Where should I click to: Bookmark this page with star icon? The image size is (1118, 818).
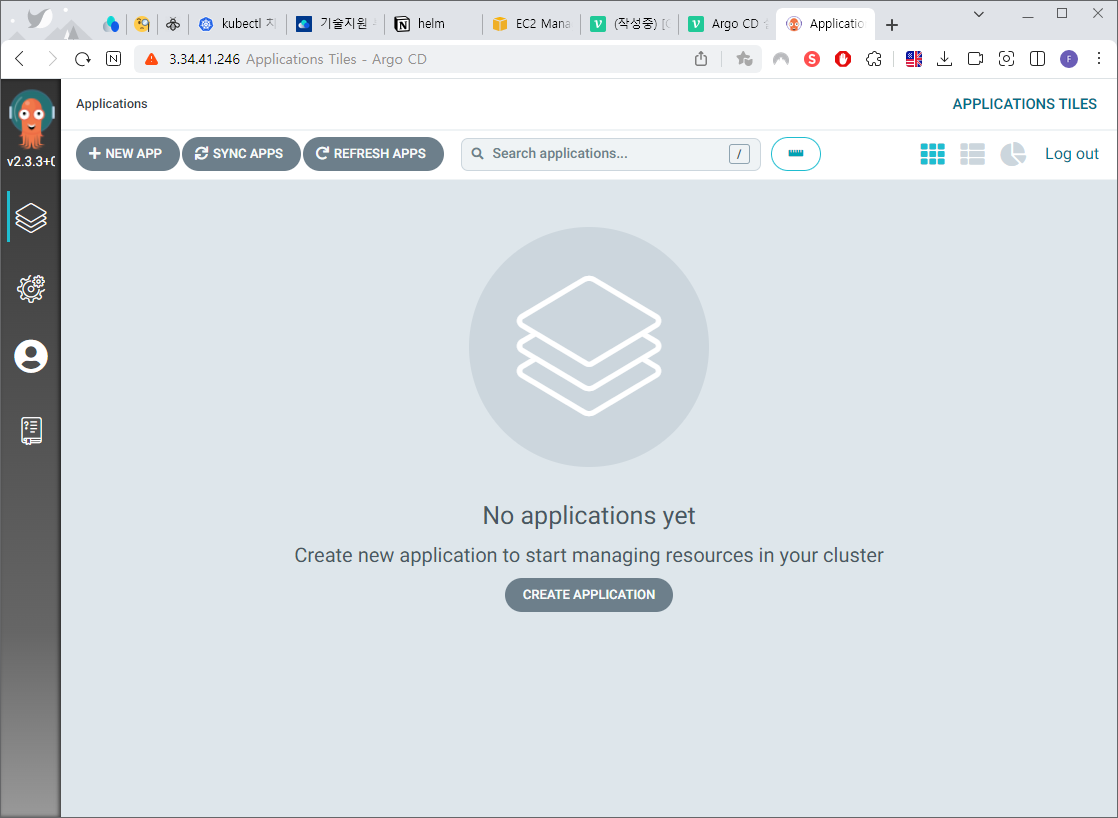coord(744,59)
